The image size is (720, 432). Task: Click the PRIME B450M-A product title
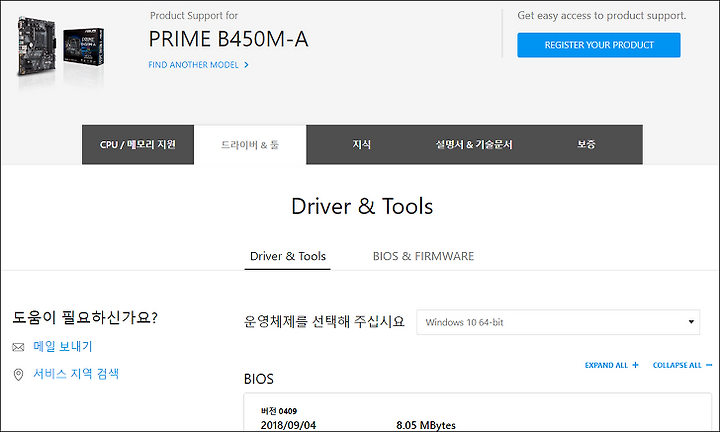click(228, 39)
